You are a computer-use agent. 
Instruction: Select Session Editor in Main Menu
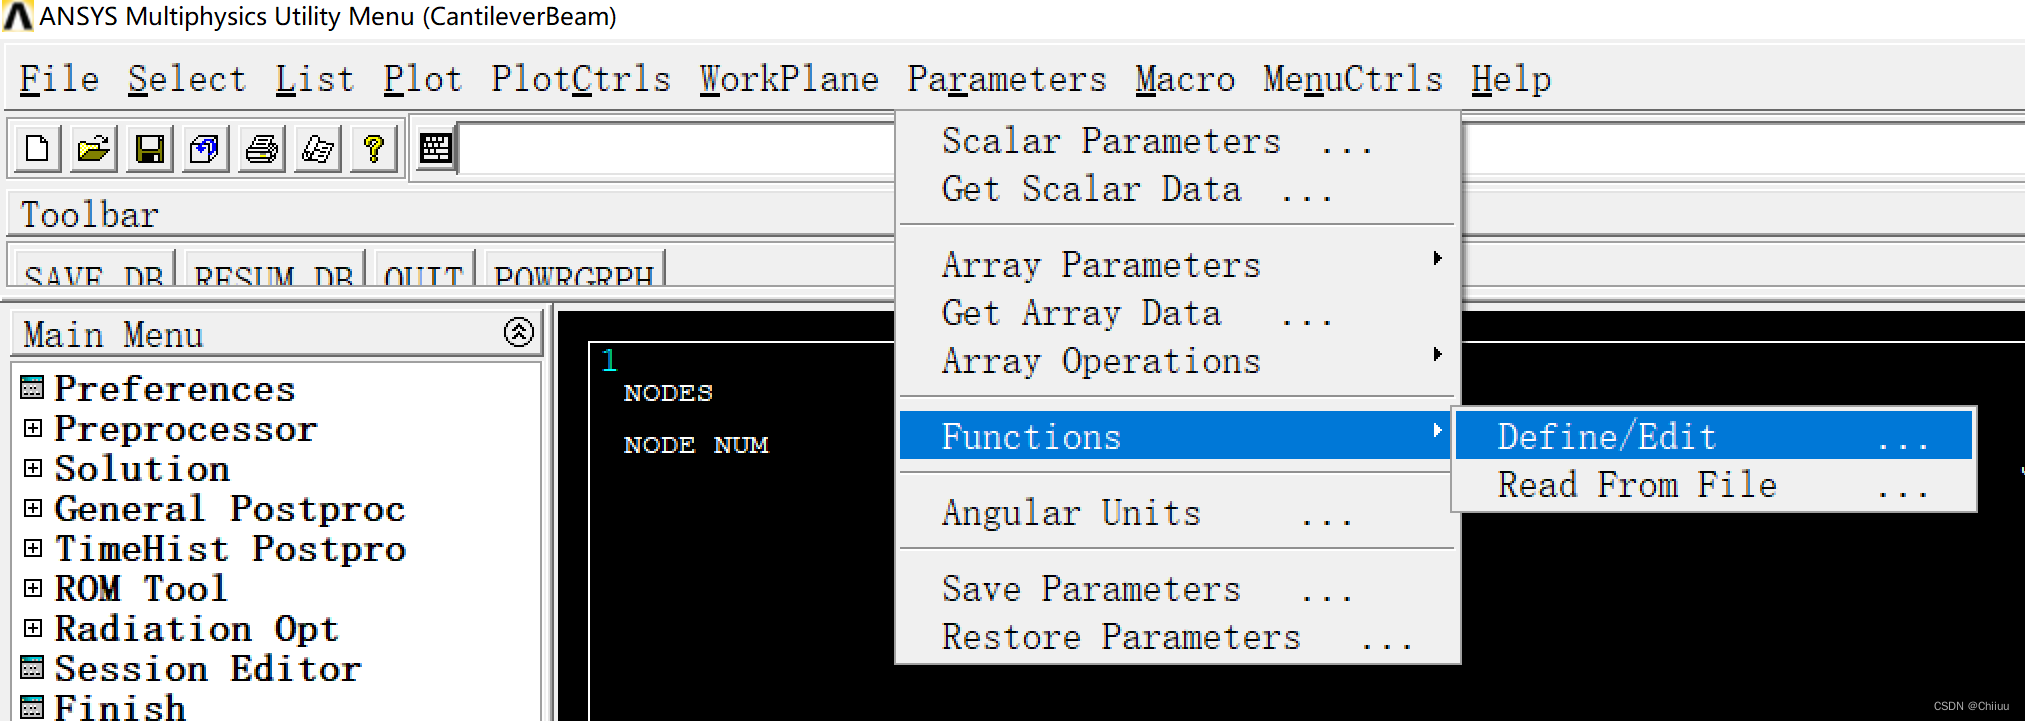click(208, 668)
